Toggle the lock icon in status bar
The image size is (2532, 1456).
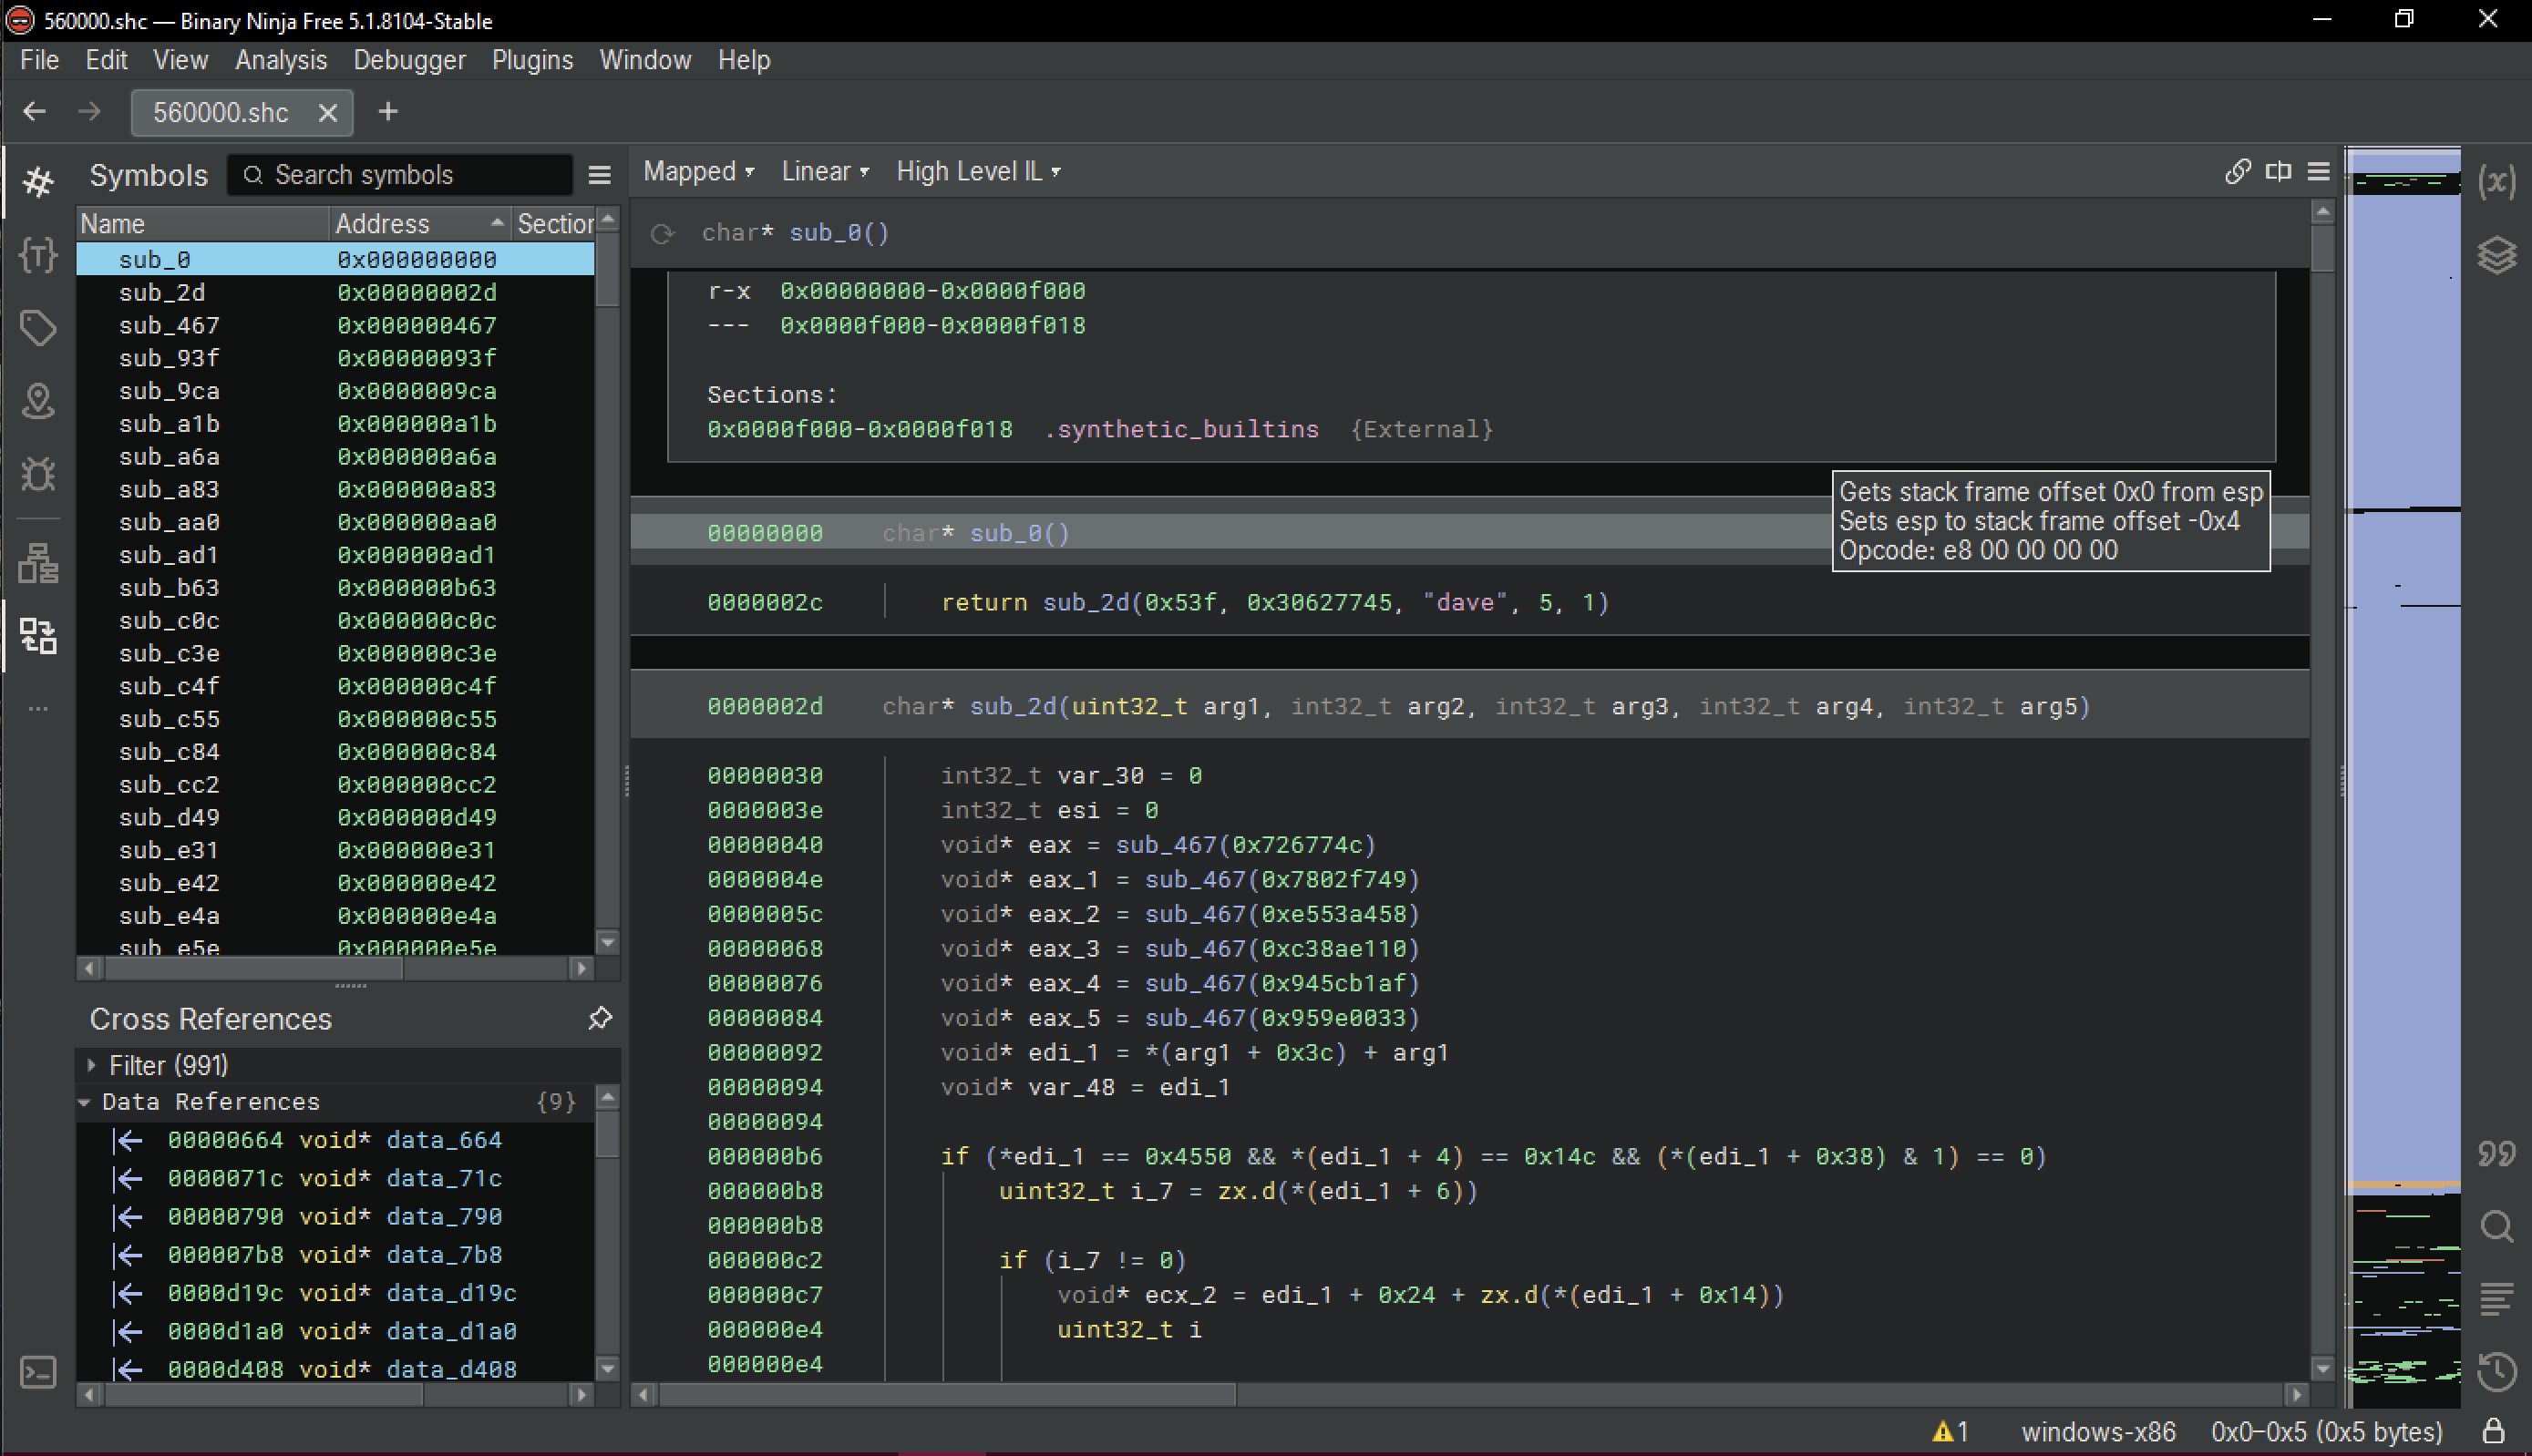click(2493, 1432)
